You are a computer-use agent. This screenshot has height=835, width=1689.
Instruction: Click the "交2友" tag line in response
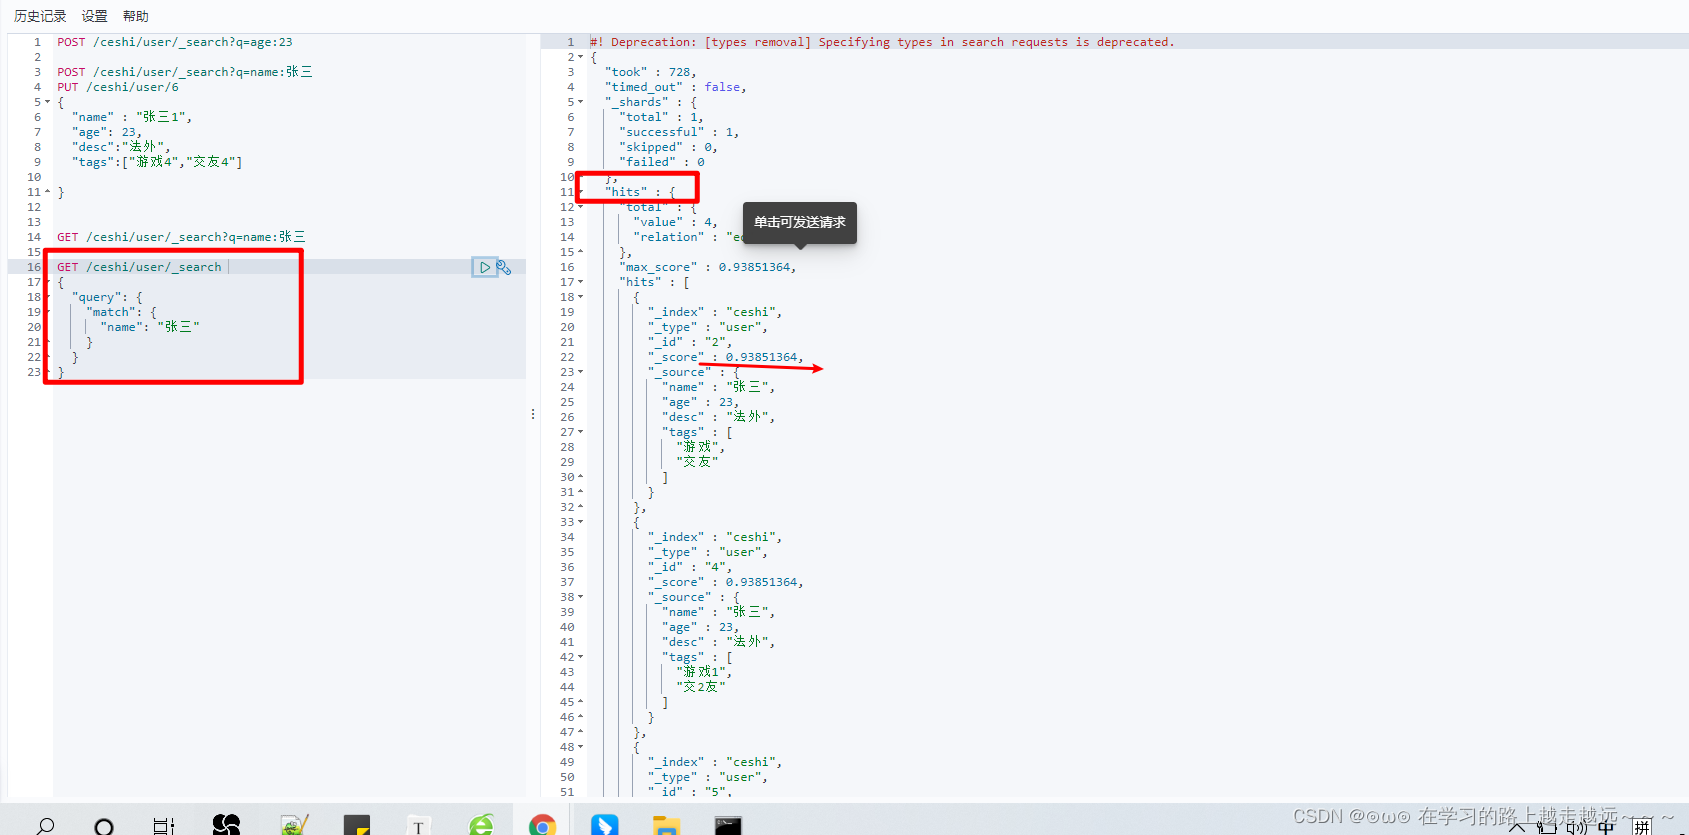tap(701, 687)
